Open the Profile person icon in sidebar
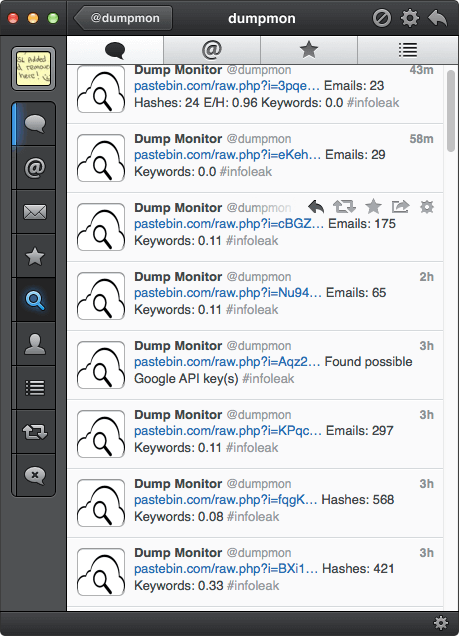The width and height of the screenshot is (459, 636). pyautogui.click(x=35, y=344)
